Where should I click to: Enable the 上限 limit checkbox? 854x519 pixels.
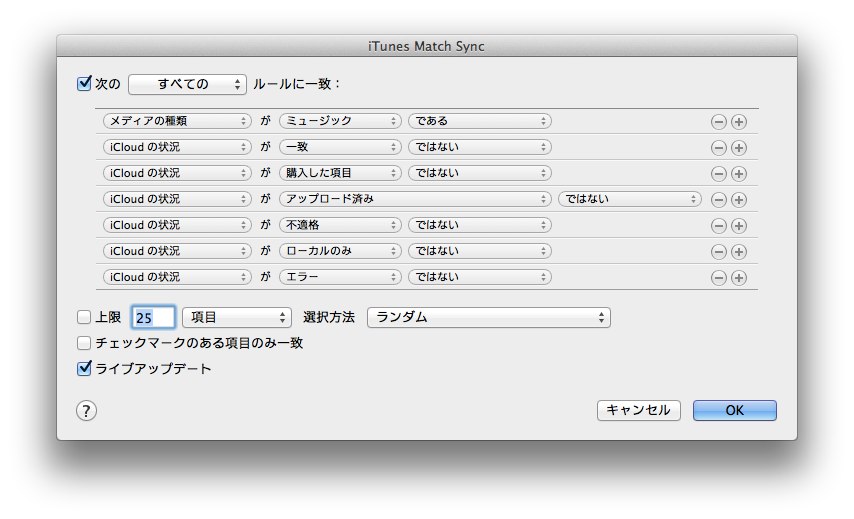click(83, 317)
